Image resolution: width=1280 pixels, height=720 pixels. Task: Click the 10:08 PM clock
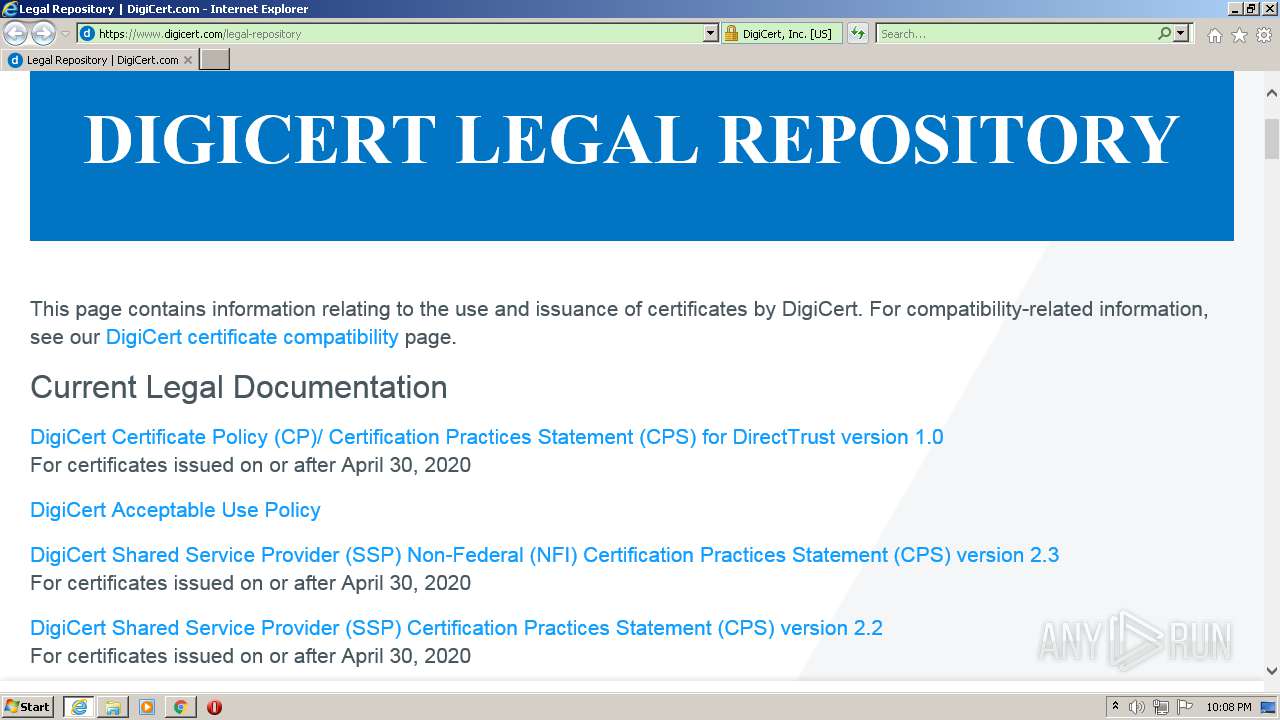pos(1229,707)
